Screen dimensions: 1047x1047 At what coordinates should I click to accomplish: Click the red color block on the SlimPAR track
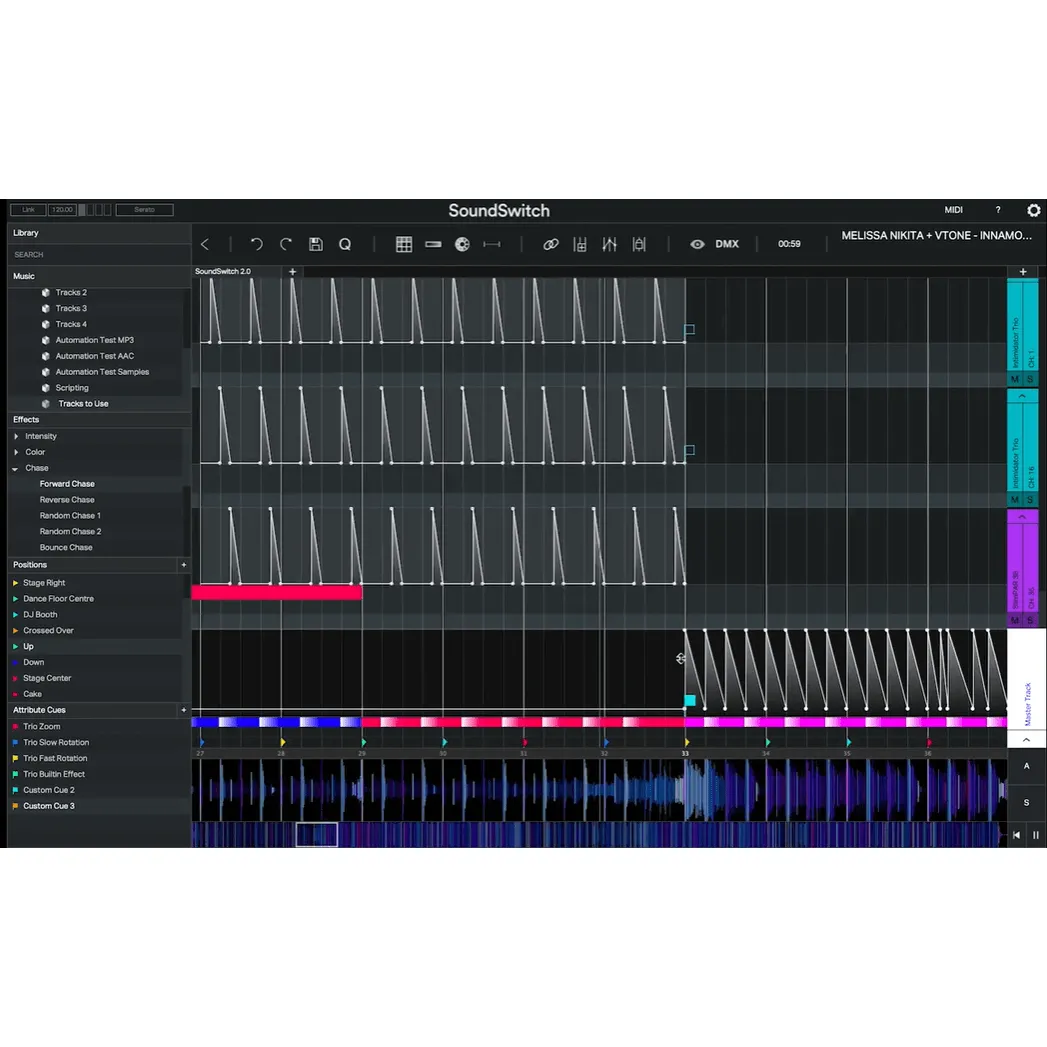276,592
